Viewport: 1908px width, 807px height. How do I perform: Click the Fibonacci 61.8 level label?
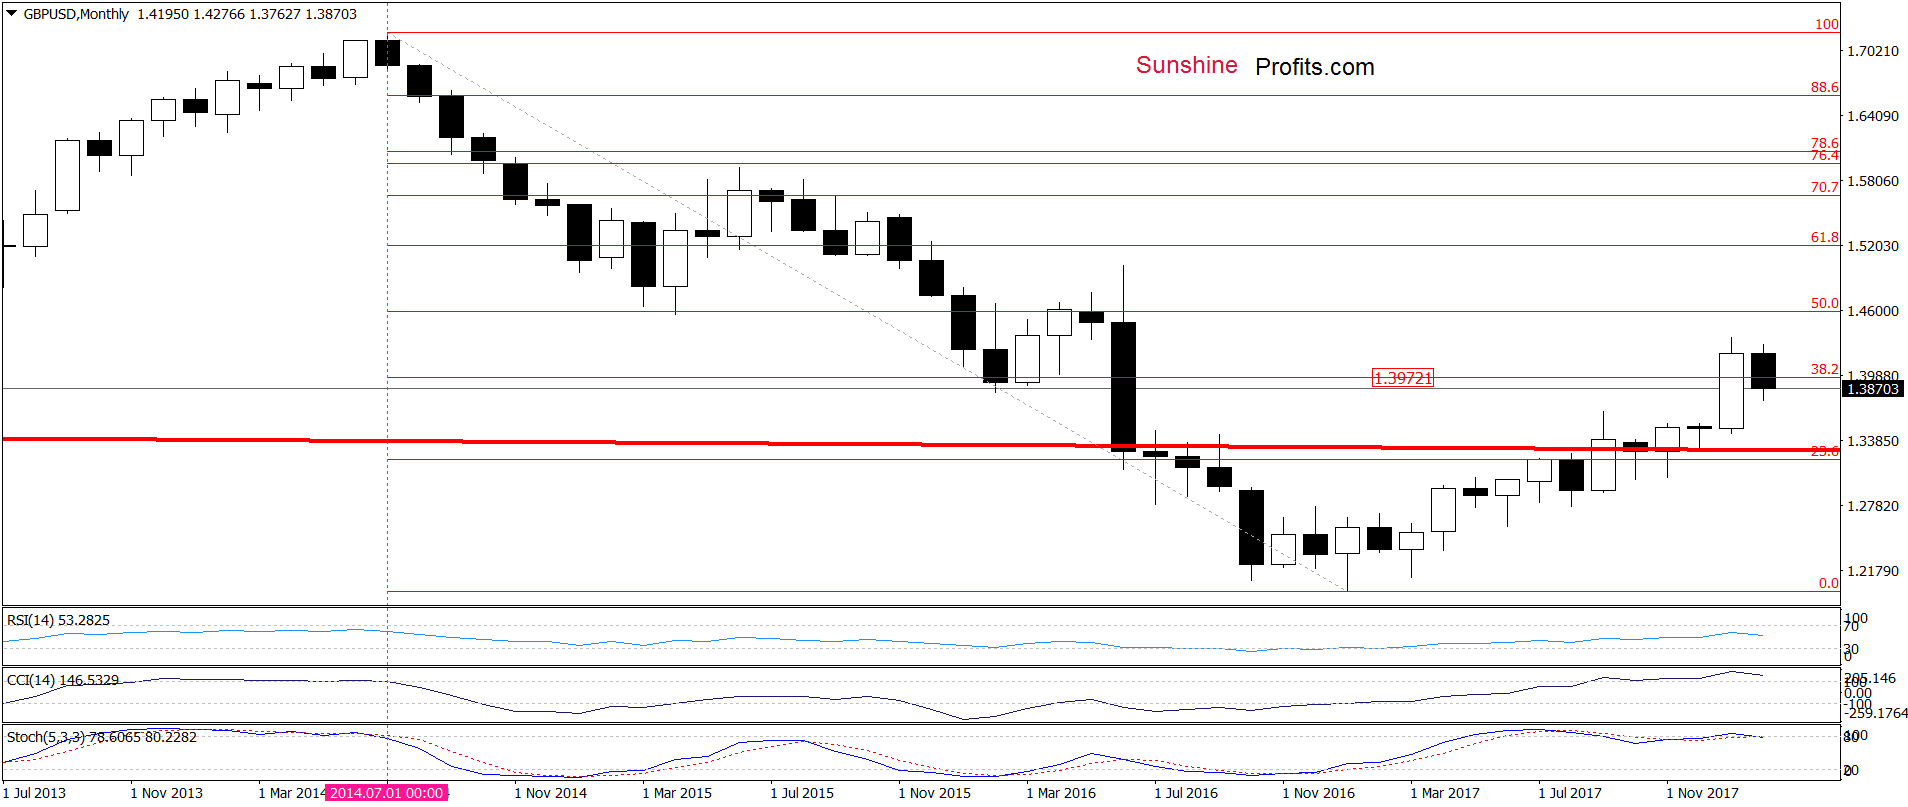click(1824, 237)
